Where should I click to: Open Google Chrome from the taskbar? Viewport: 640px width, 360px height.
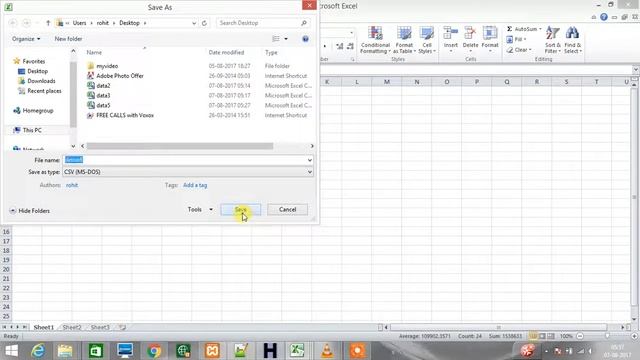(x=154, y=351)
